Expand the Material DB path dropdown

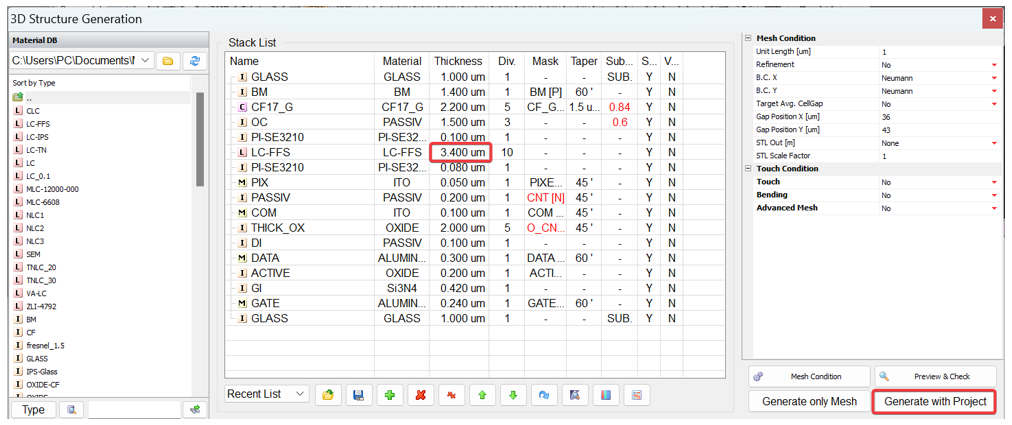coord(146,61)
